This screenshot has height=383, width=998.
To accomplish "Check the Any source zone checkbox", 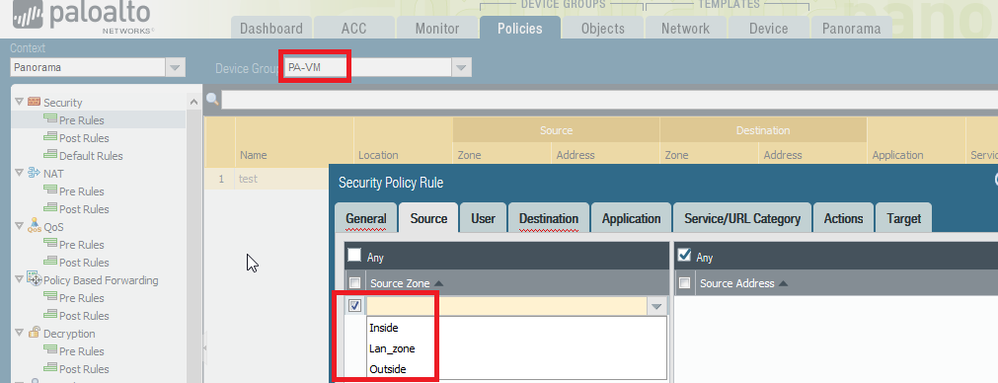I will 355,256.
